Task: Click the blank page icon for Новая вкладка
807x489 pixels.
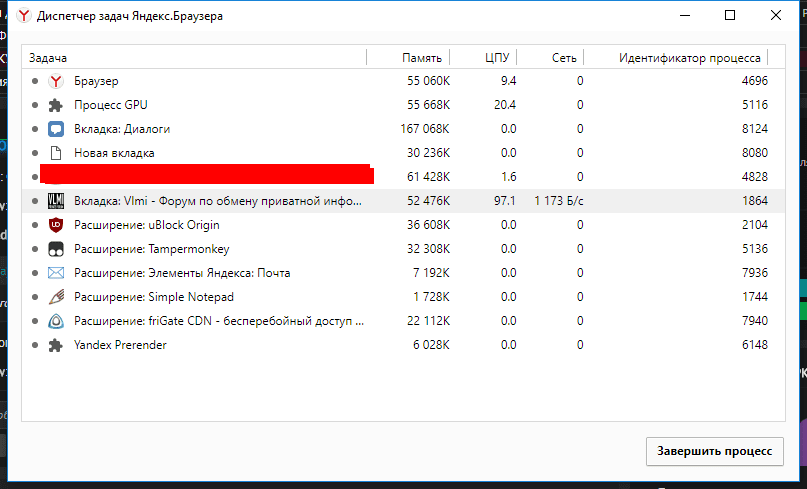Action: click(56, 153)
